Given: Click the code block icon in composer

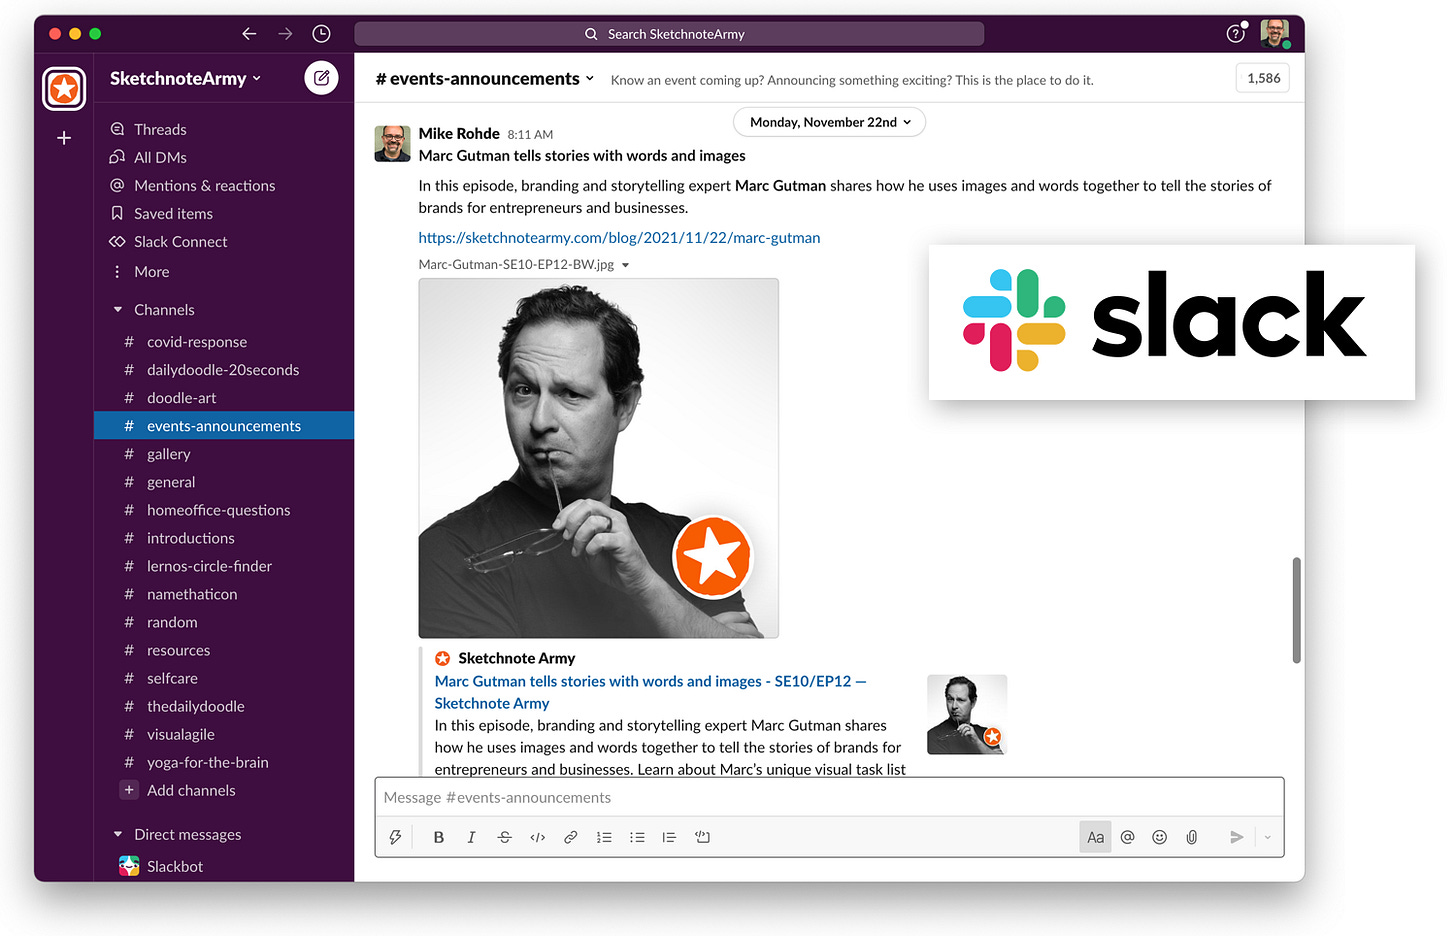Looking at the screenshot, I should click(703, 837).
